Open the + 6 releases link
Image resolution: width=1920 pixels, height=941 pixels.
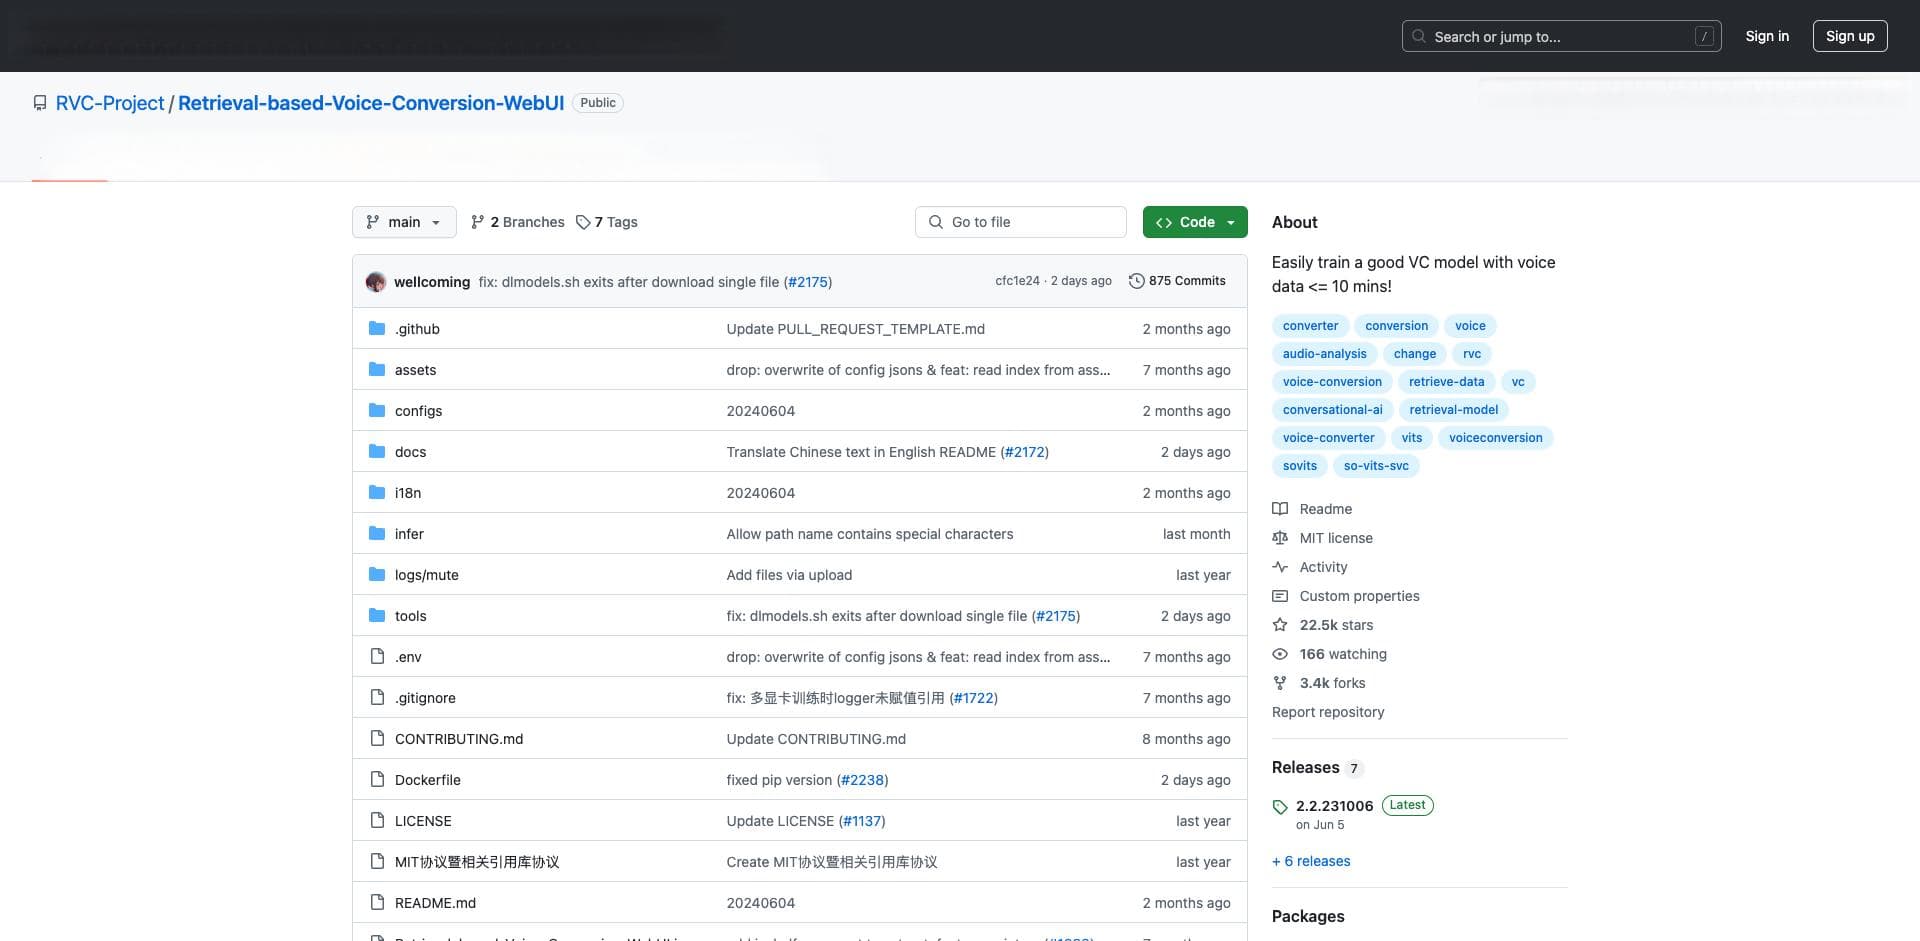pos(1311,861)
